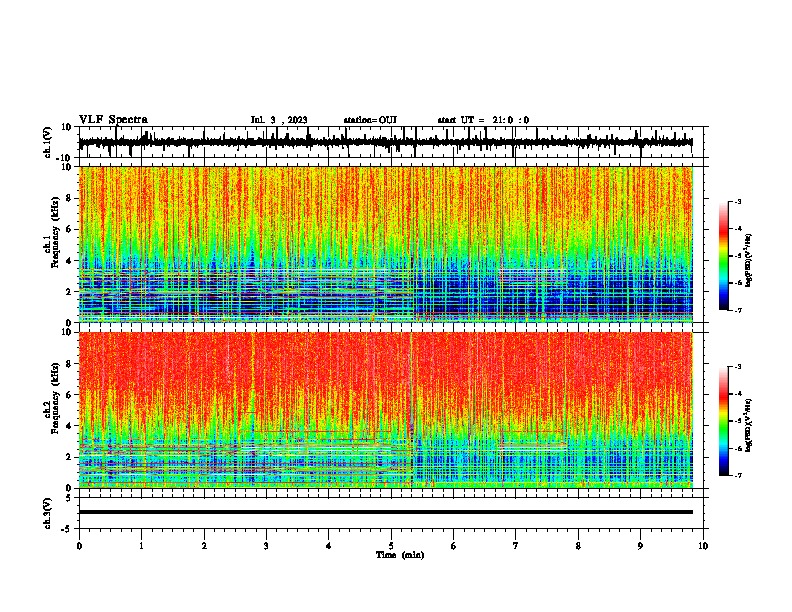The image size is (792, 612).
Task: Click the ch.1 colorbar log(PSD) label
Action: 749,261
